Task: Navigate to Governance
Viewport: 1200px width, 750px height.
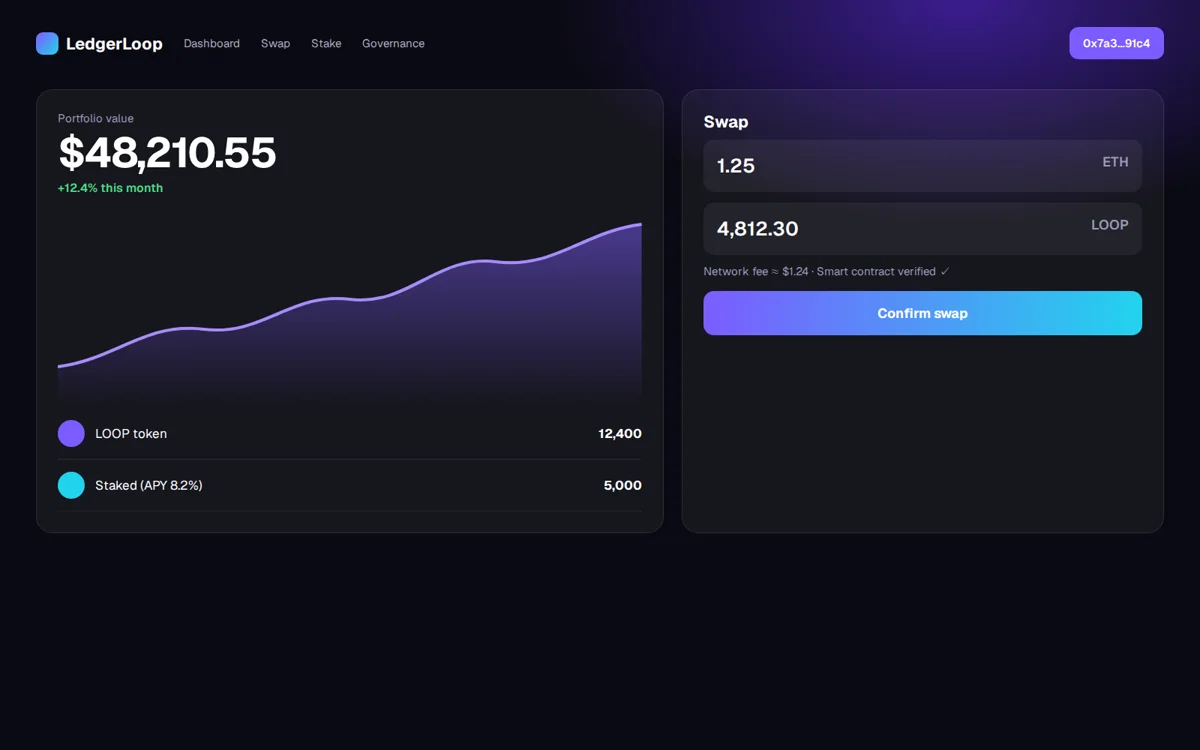Action: point(393,44)
